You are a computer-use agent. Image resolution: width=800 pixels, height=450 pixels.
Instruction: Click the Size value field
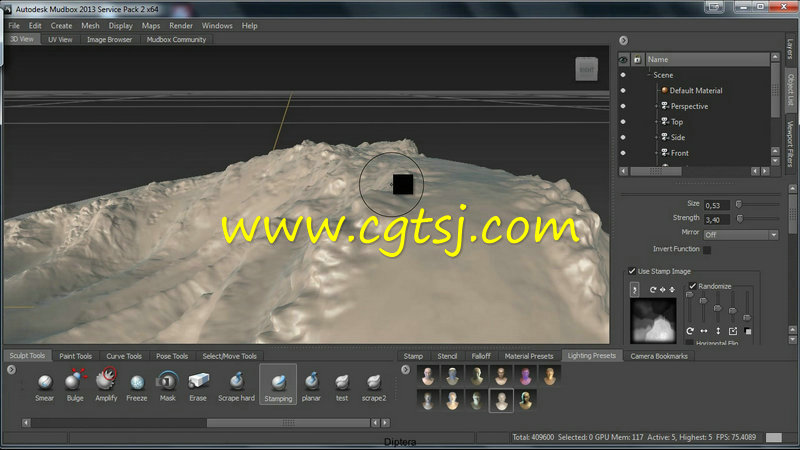click(717, 205)
